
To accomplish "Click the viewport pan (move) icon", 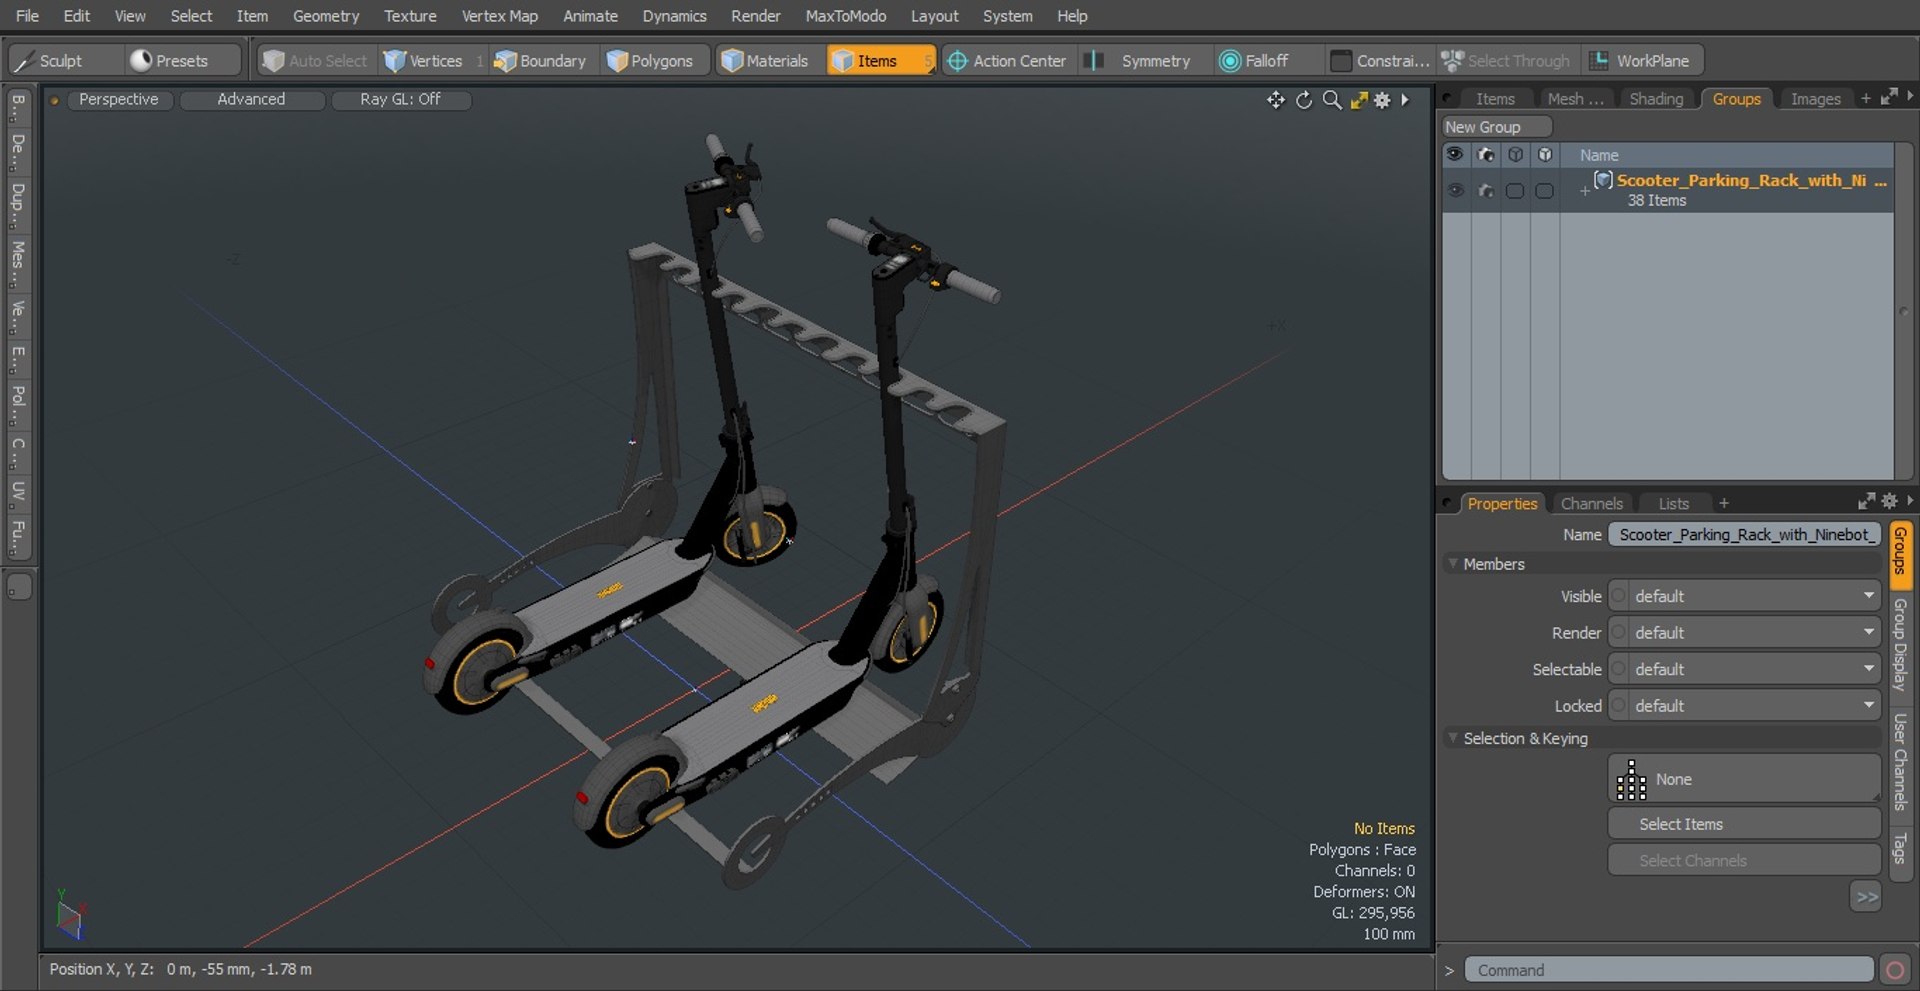I will click(x=1275, y=99).
